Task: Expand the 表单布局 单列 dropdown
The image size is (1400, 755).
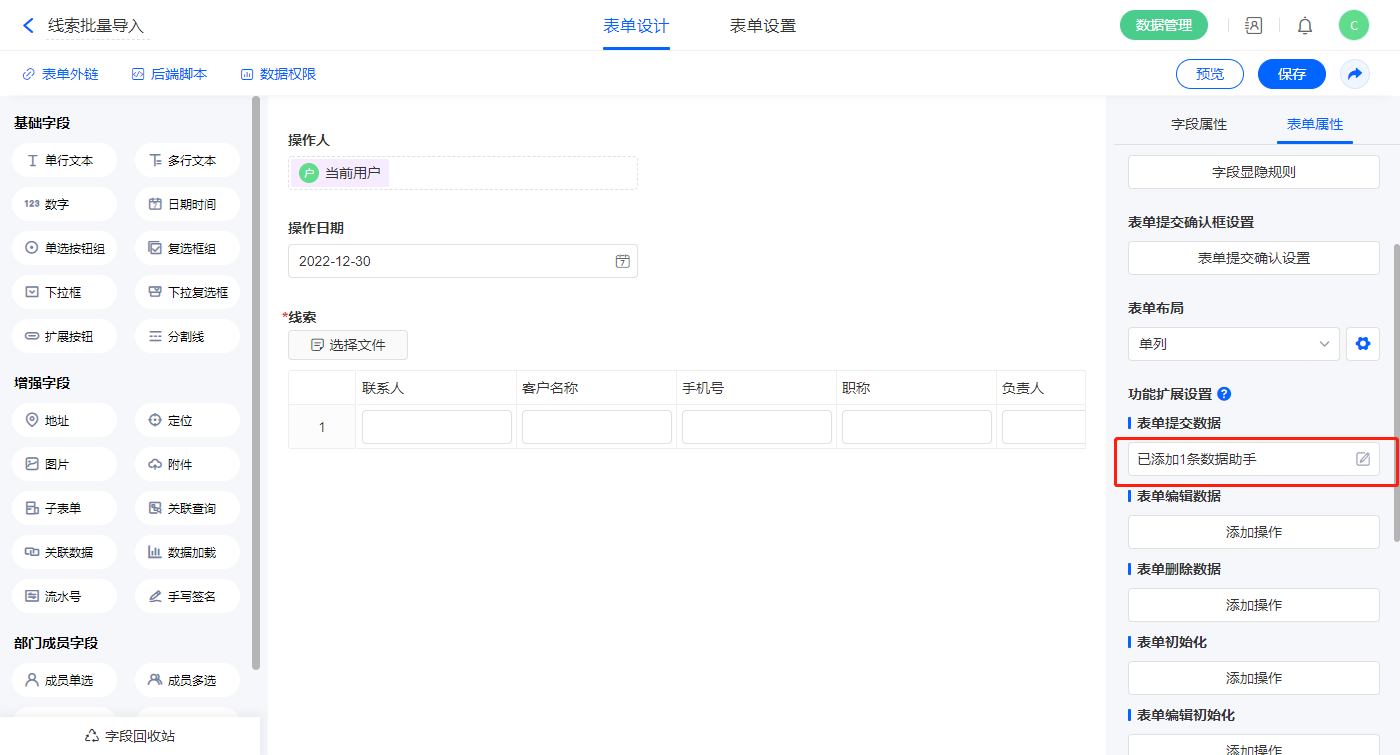Action: 1233,344
